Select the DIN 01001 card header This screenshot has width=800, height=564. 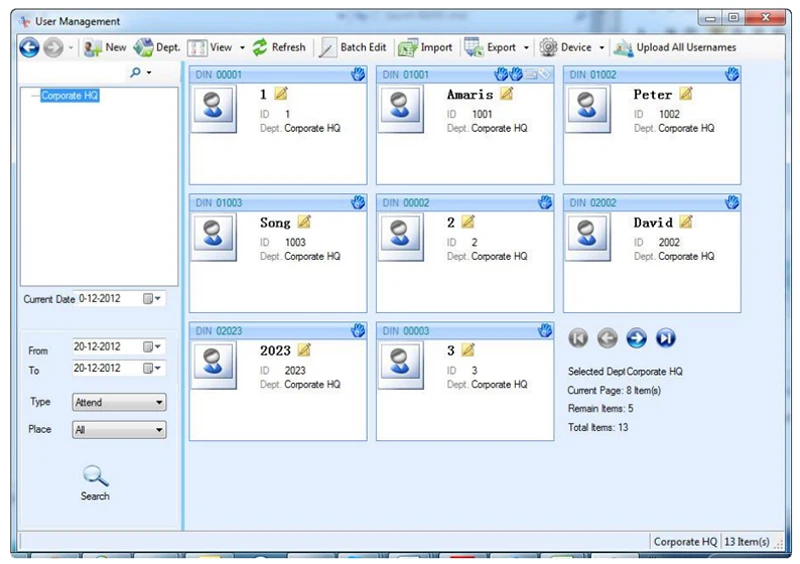click(465, 75)
